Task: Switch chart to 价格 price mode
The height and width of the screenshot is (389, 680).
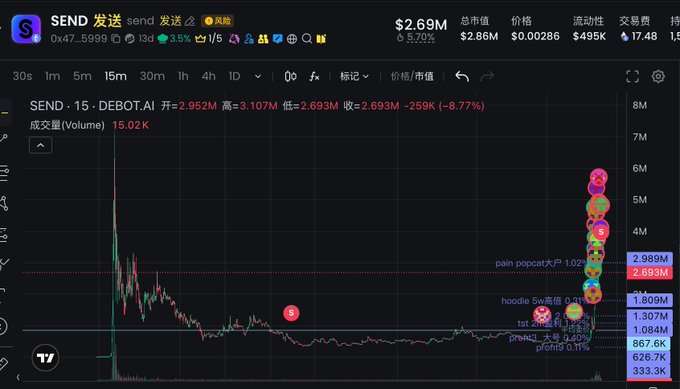Action: (399, 76)
